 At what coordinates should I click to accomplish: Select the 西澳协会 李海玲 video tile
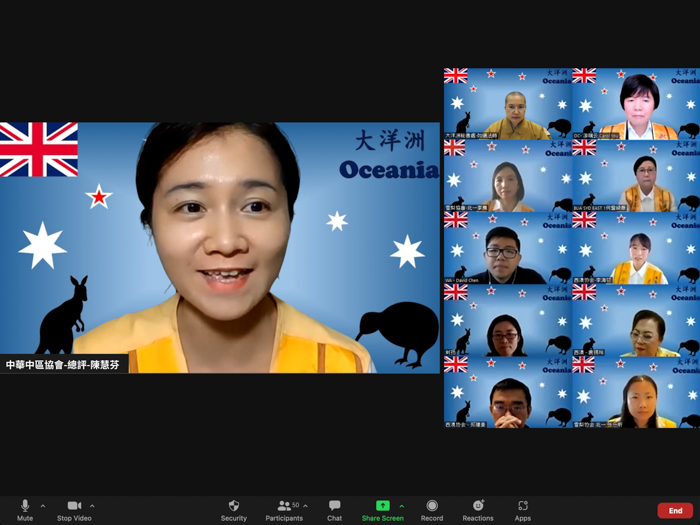coord(636,248)
